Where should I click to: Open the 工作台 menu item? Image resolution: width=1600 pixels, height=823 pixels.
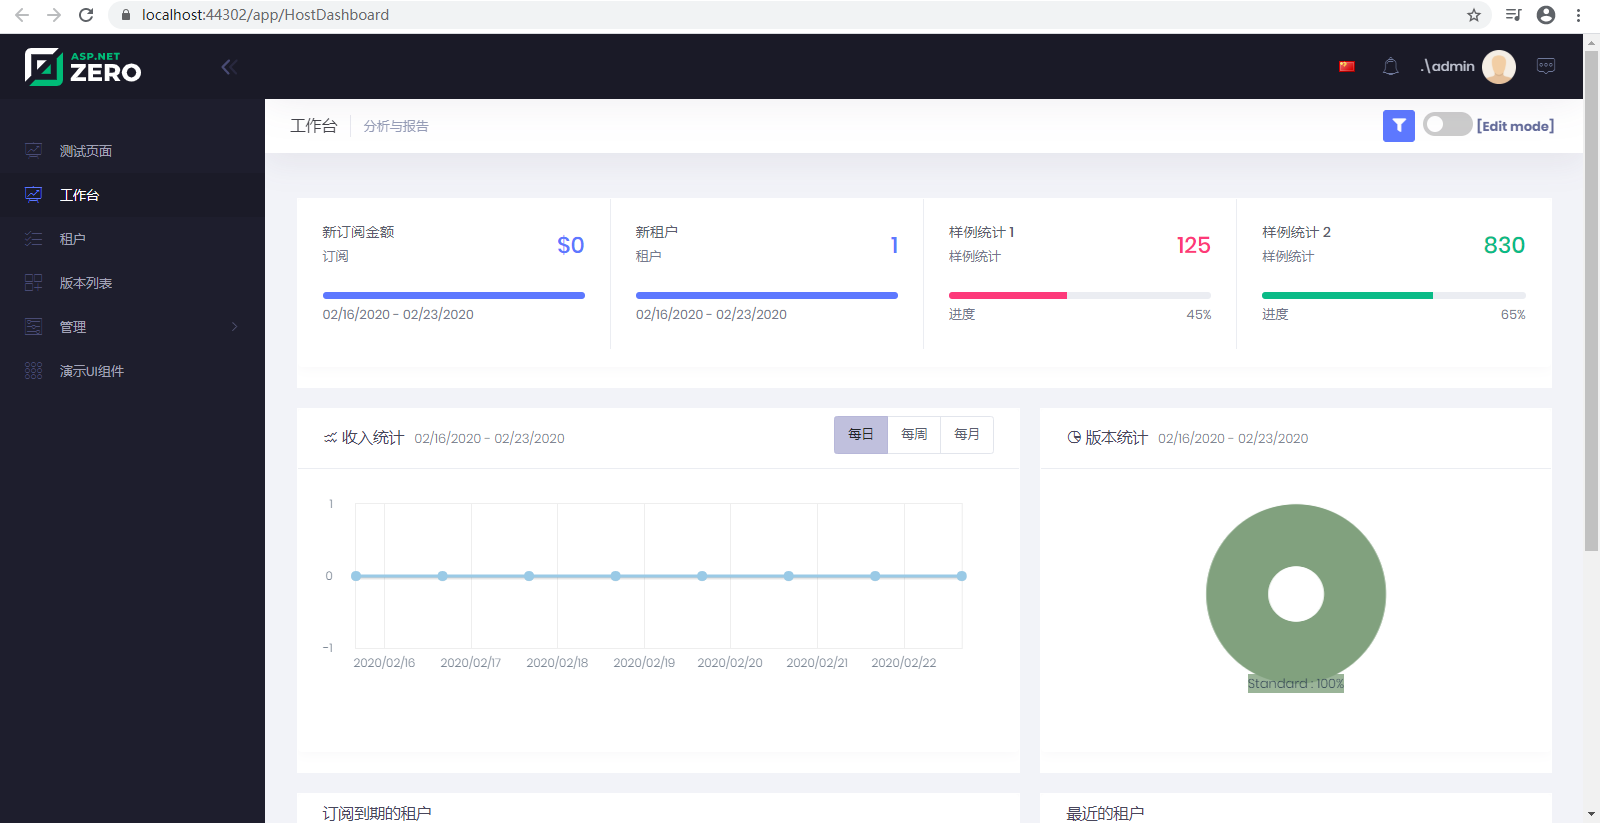click(132, 195)
